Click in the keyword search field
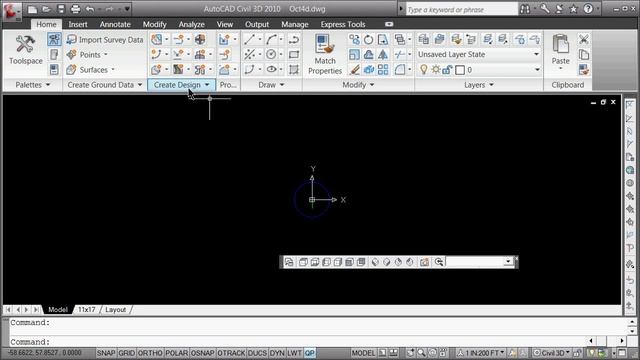This screenshot has height=360, width=640. (461, 9)
